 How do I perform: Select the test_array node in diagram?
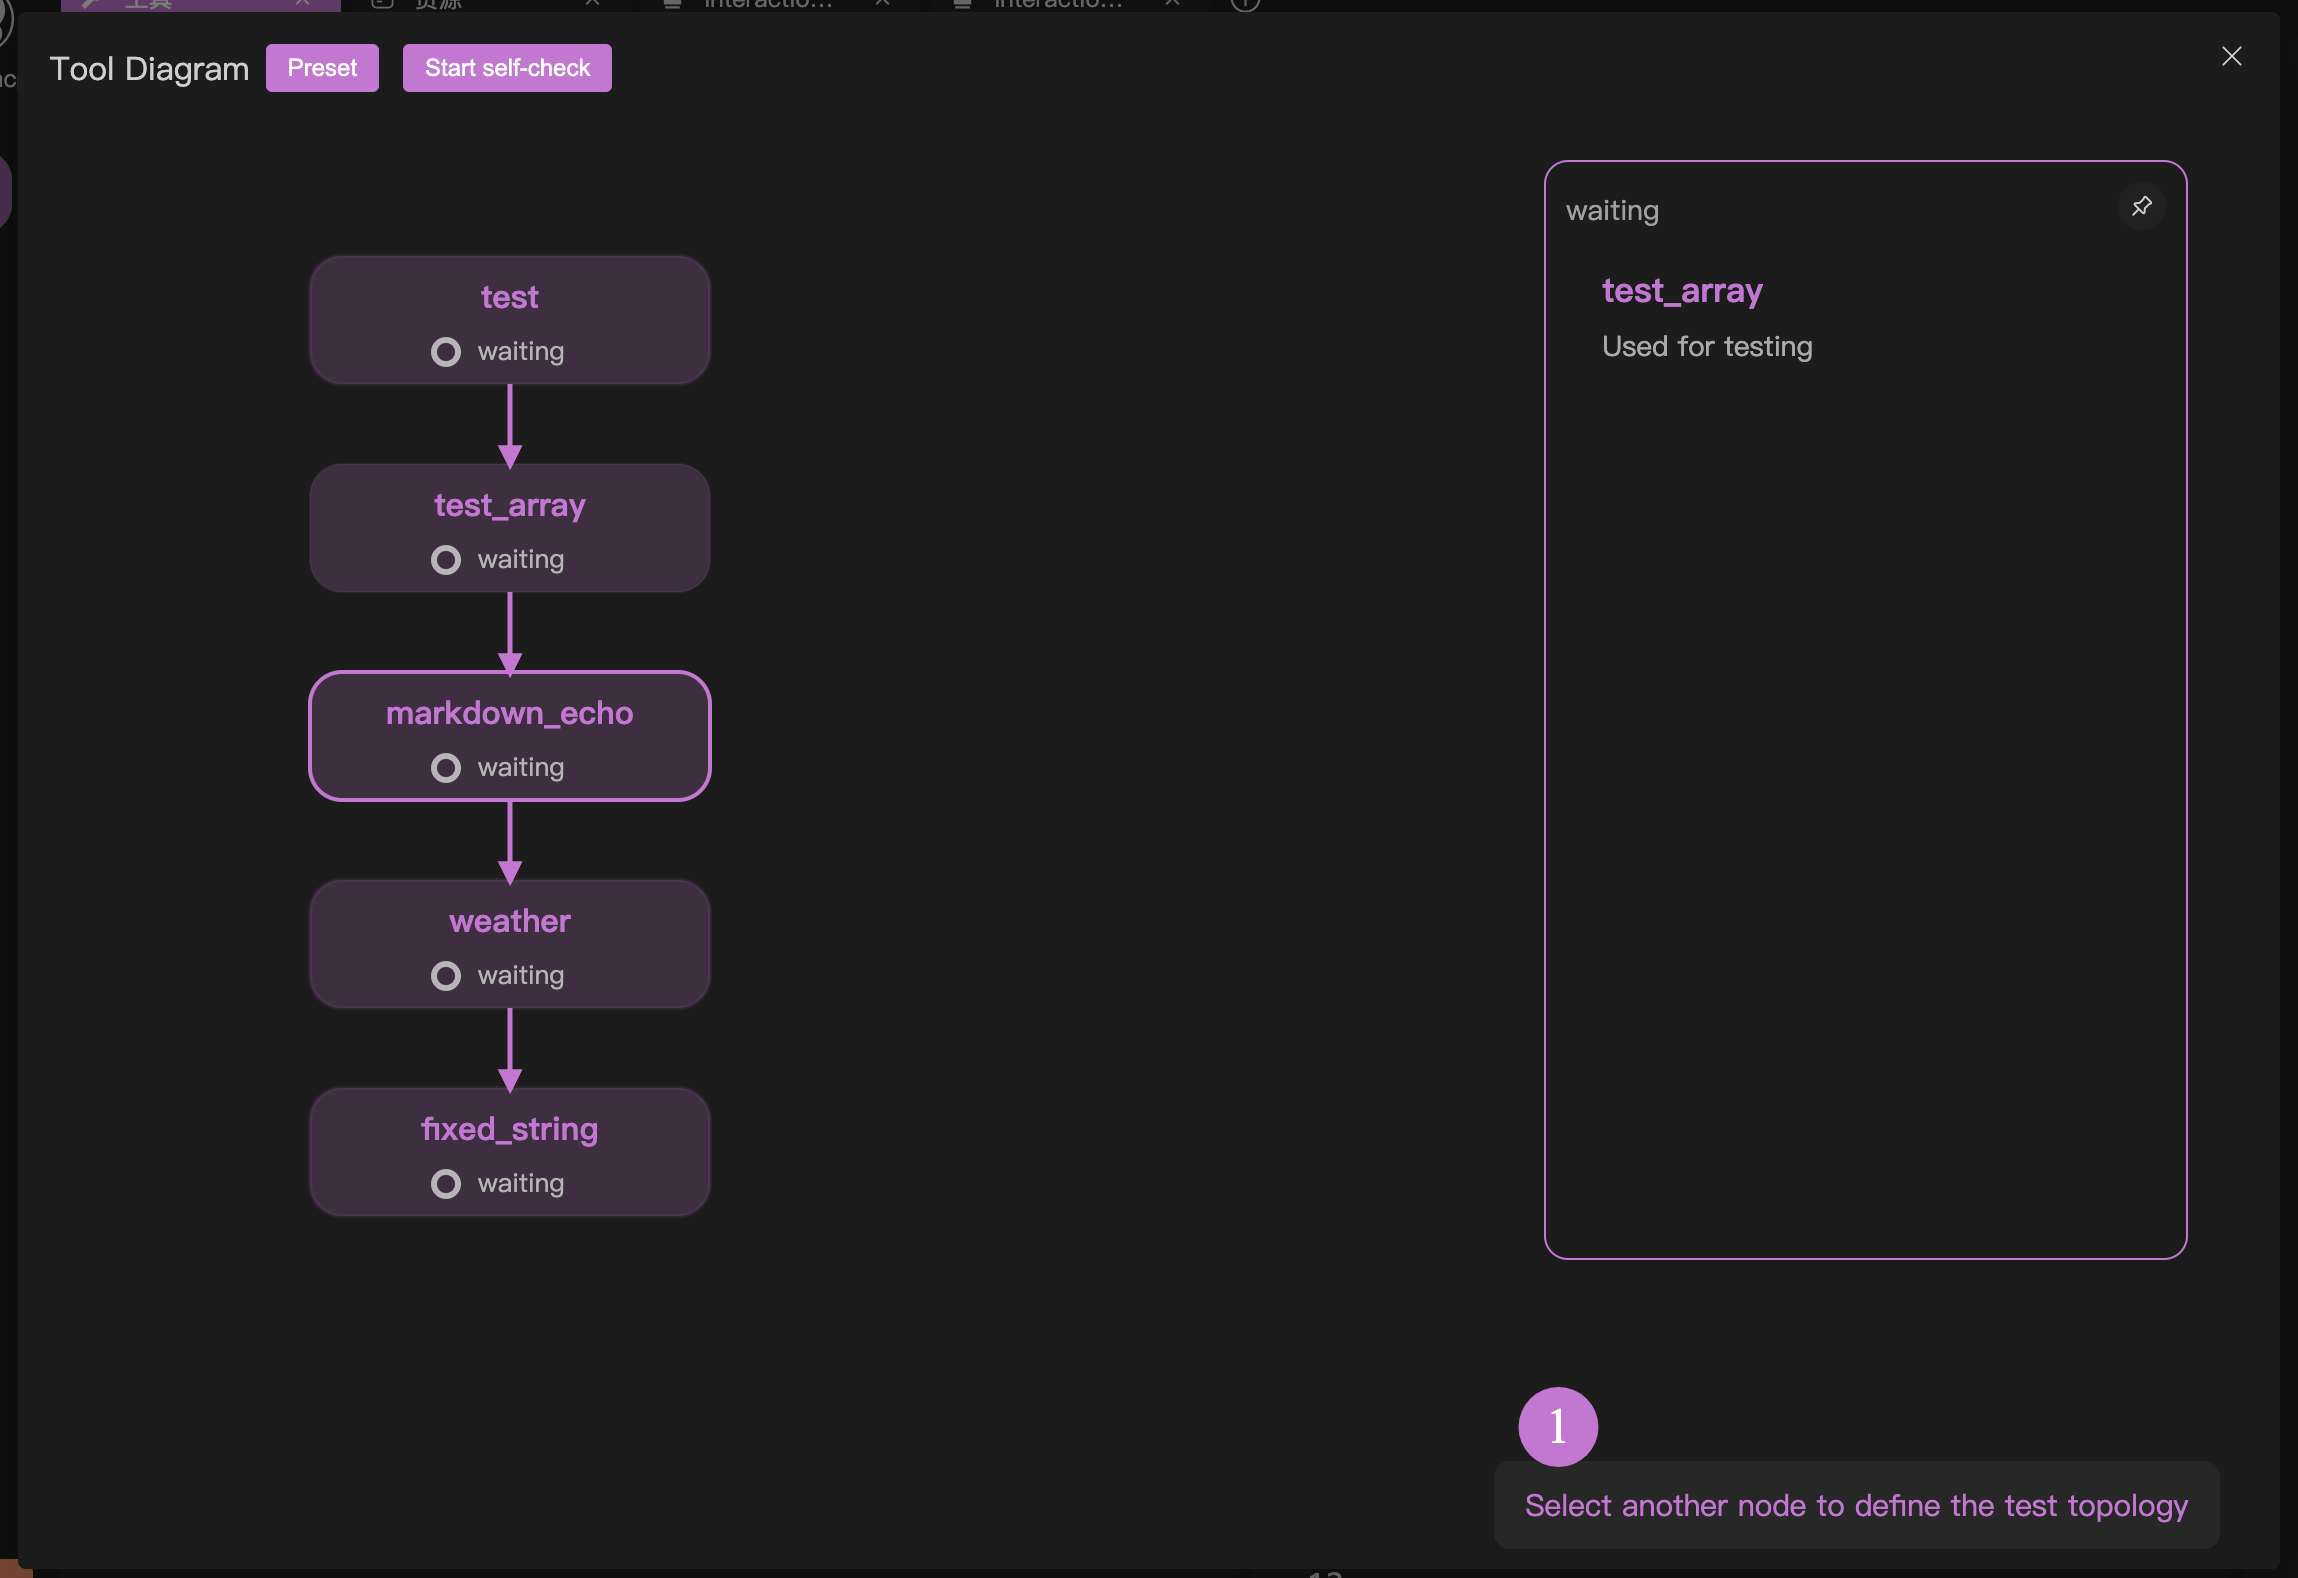(x=510, y=506)
